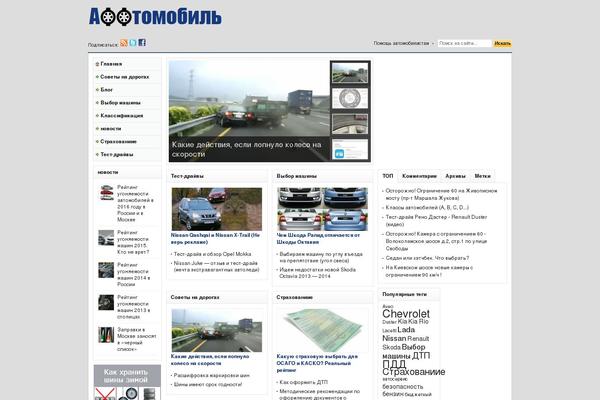The image size is (600, 400).
Task: Open the Как хранить шины зимой banner
Action: click(126, 376)
